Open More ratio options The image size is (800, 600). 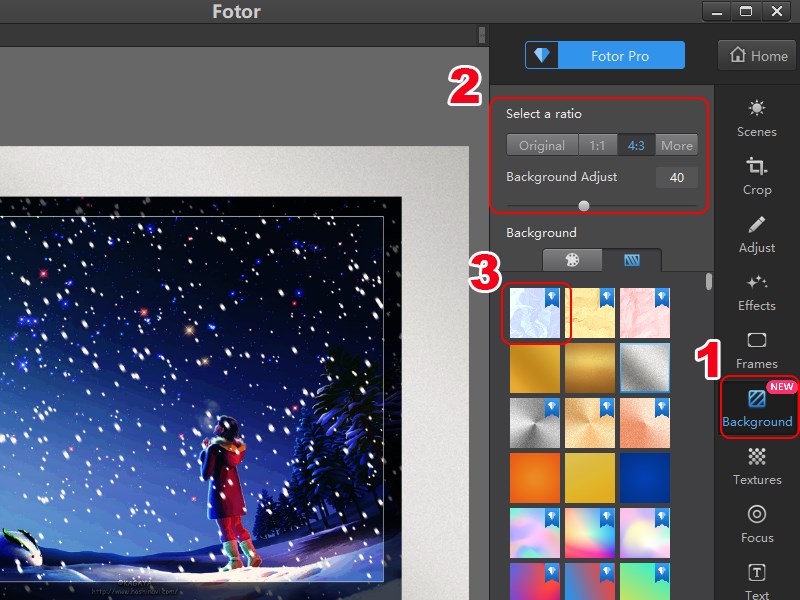click(x=677, y=145)
